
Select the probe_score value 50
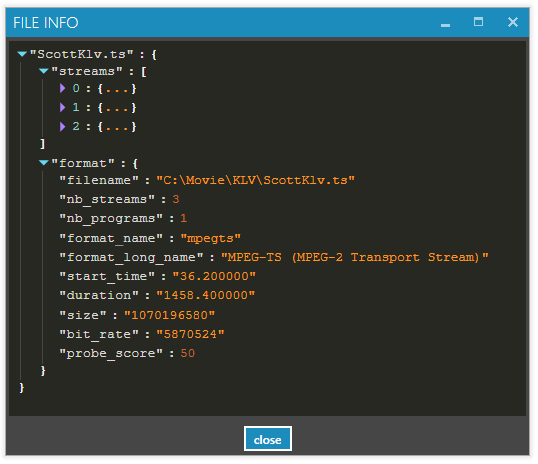(188, 353)
